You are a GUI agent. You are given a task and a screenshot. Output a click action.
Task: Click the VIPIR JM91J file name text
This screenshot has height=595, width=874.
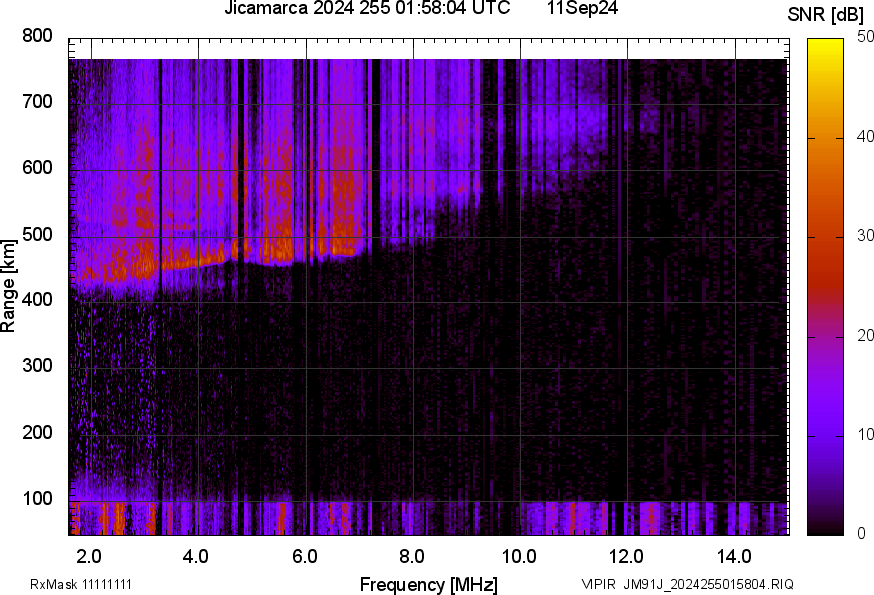687,584
